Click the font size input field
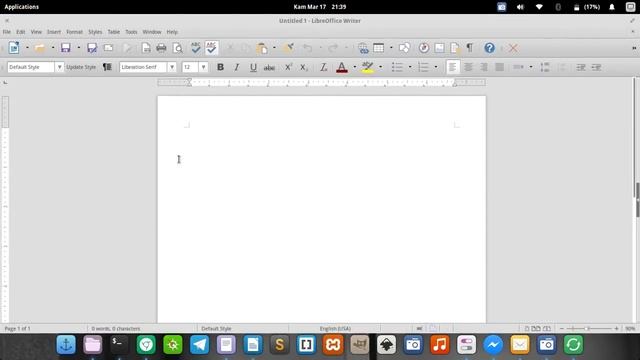The width and height of the screenshot is (640, 360). (x=191, y=67)
